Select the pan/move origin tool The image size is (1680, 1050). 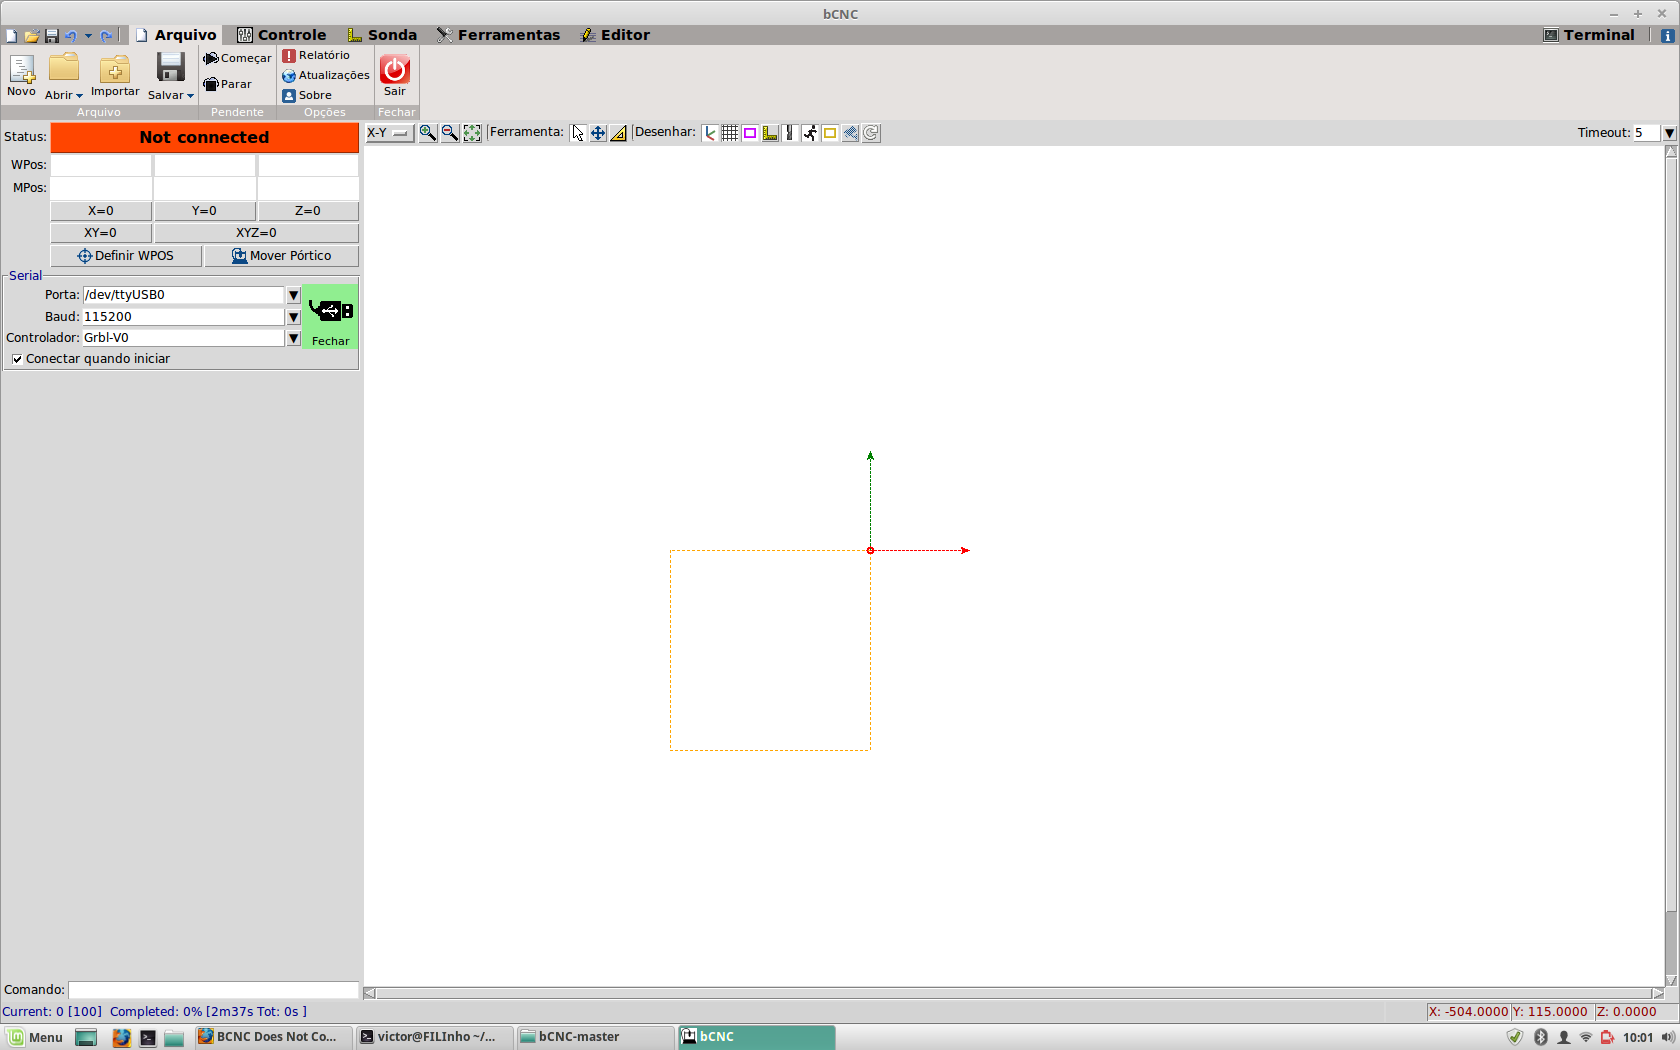pyautogui.click(x=598, y=133)
